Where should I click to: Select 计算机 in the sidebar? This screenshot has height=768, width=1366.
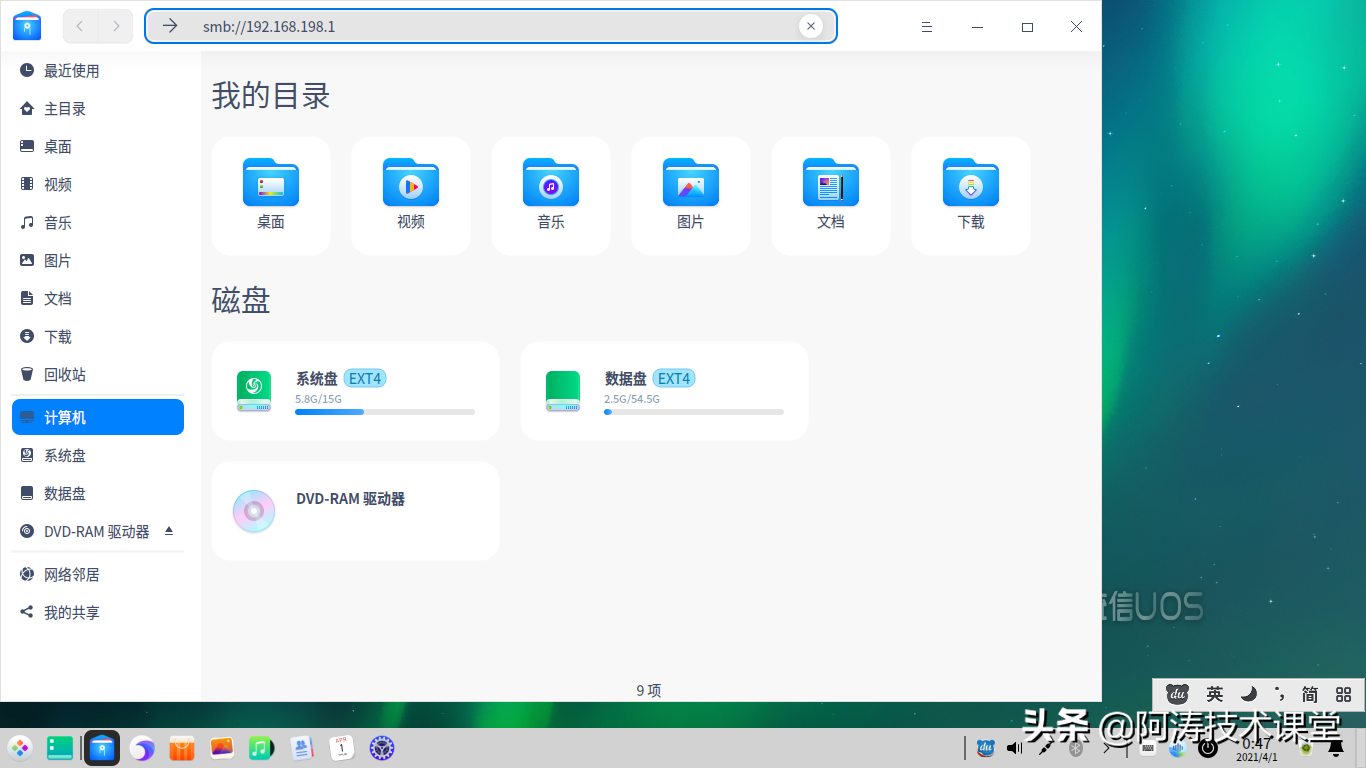[97, 417]
